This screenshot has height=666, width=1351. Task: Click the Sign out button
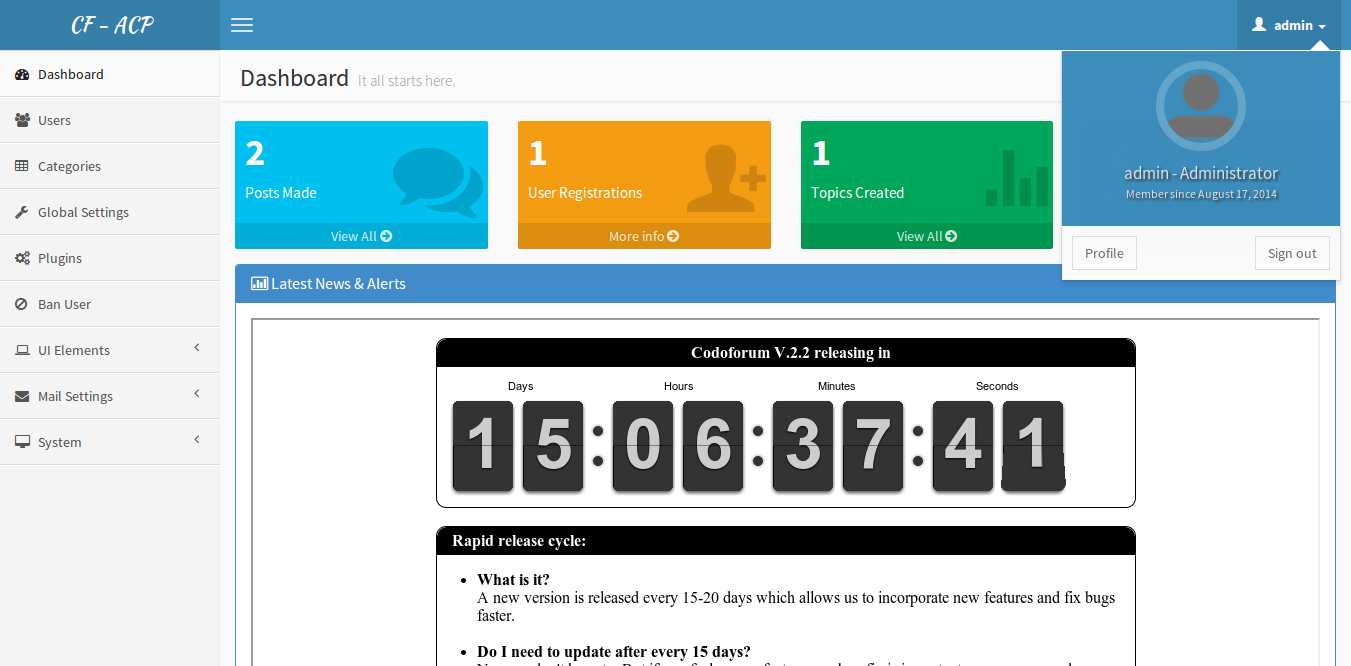point(1292,253)
